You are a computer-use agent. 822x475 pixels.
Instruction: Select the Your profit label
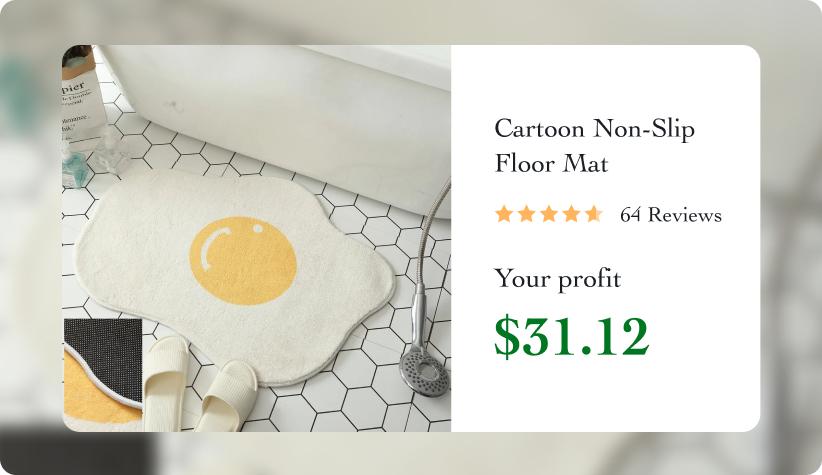click(x=558, y=278)
